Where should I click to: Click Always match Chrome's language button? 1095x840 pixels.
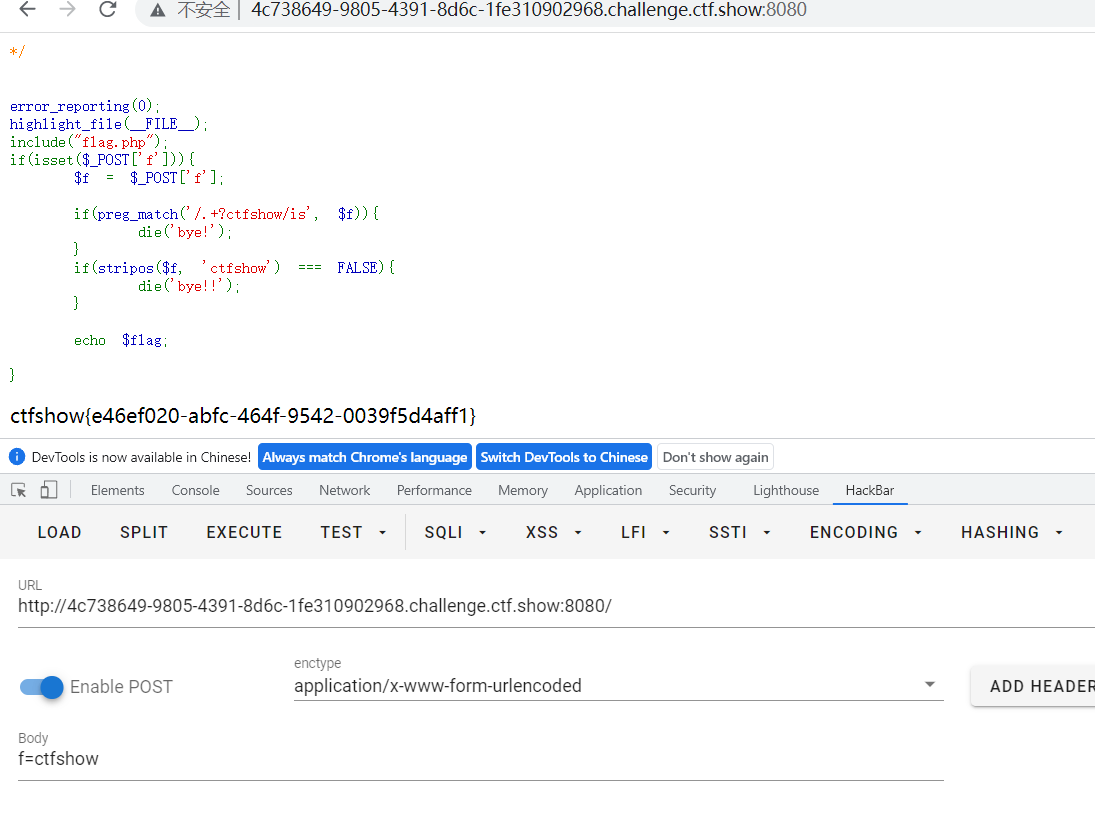pyautogui.click(x=365, y=457)
